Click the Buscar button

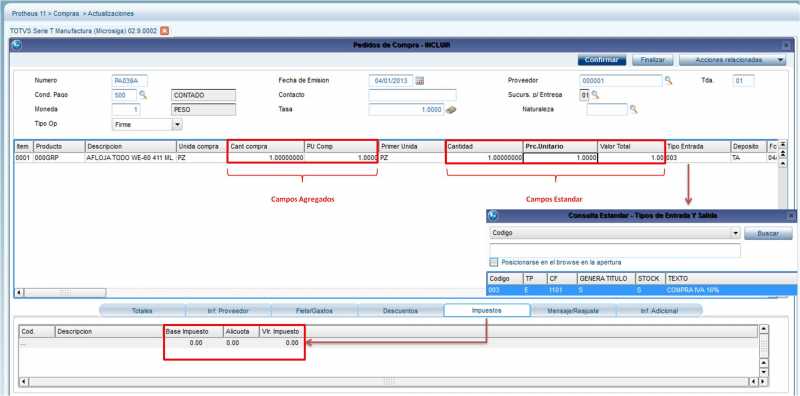768,234
